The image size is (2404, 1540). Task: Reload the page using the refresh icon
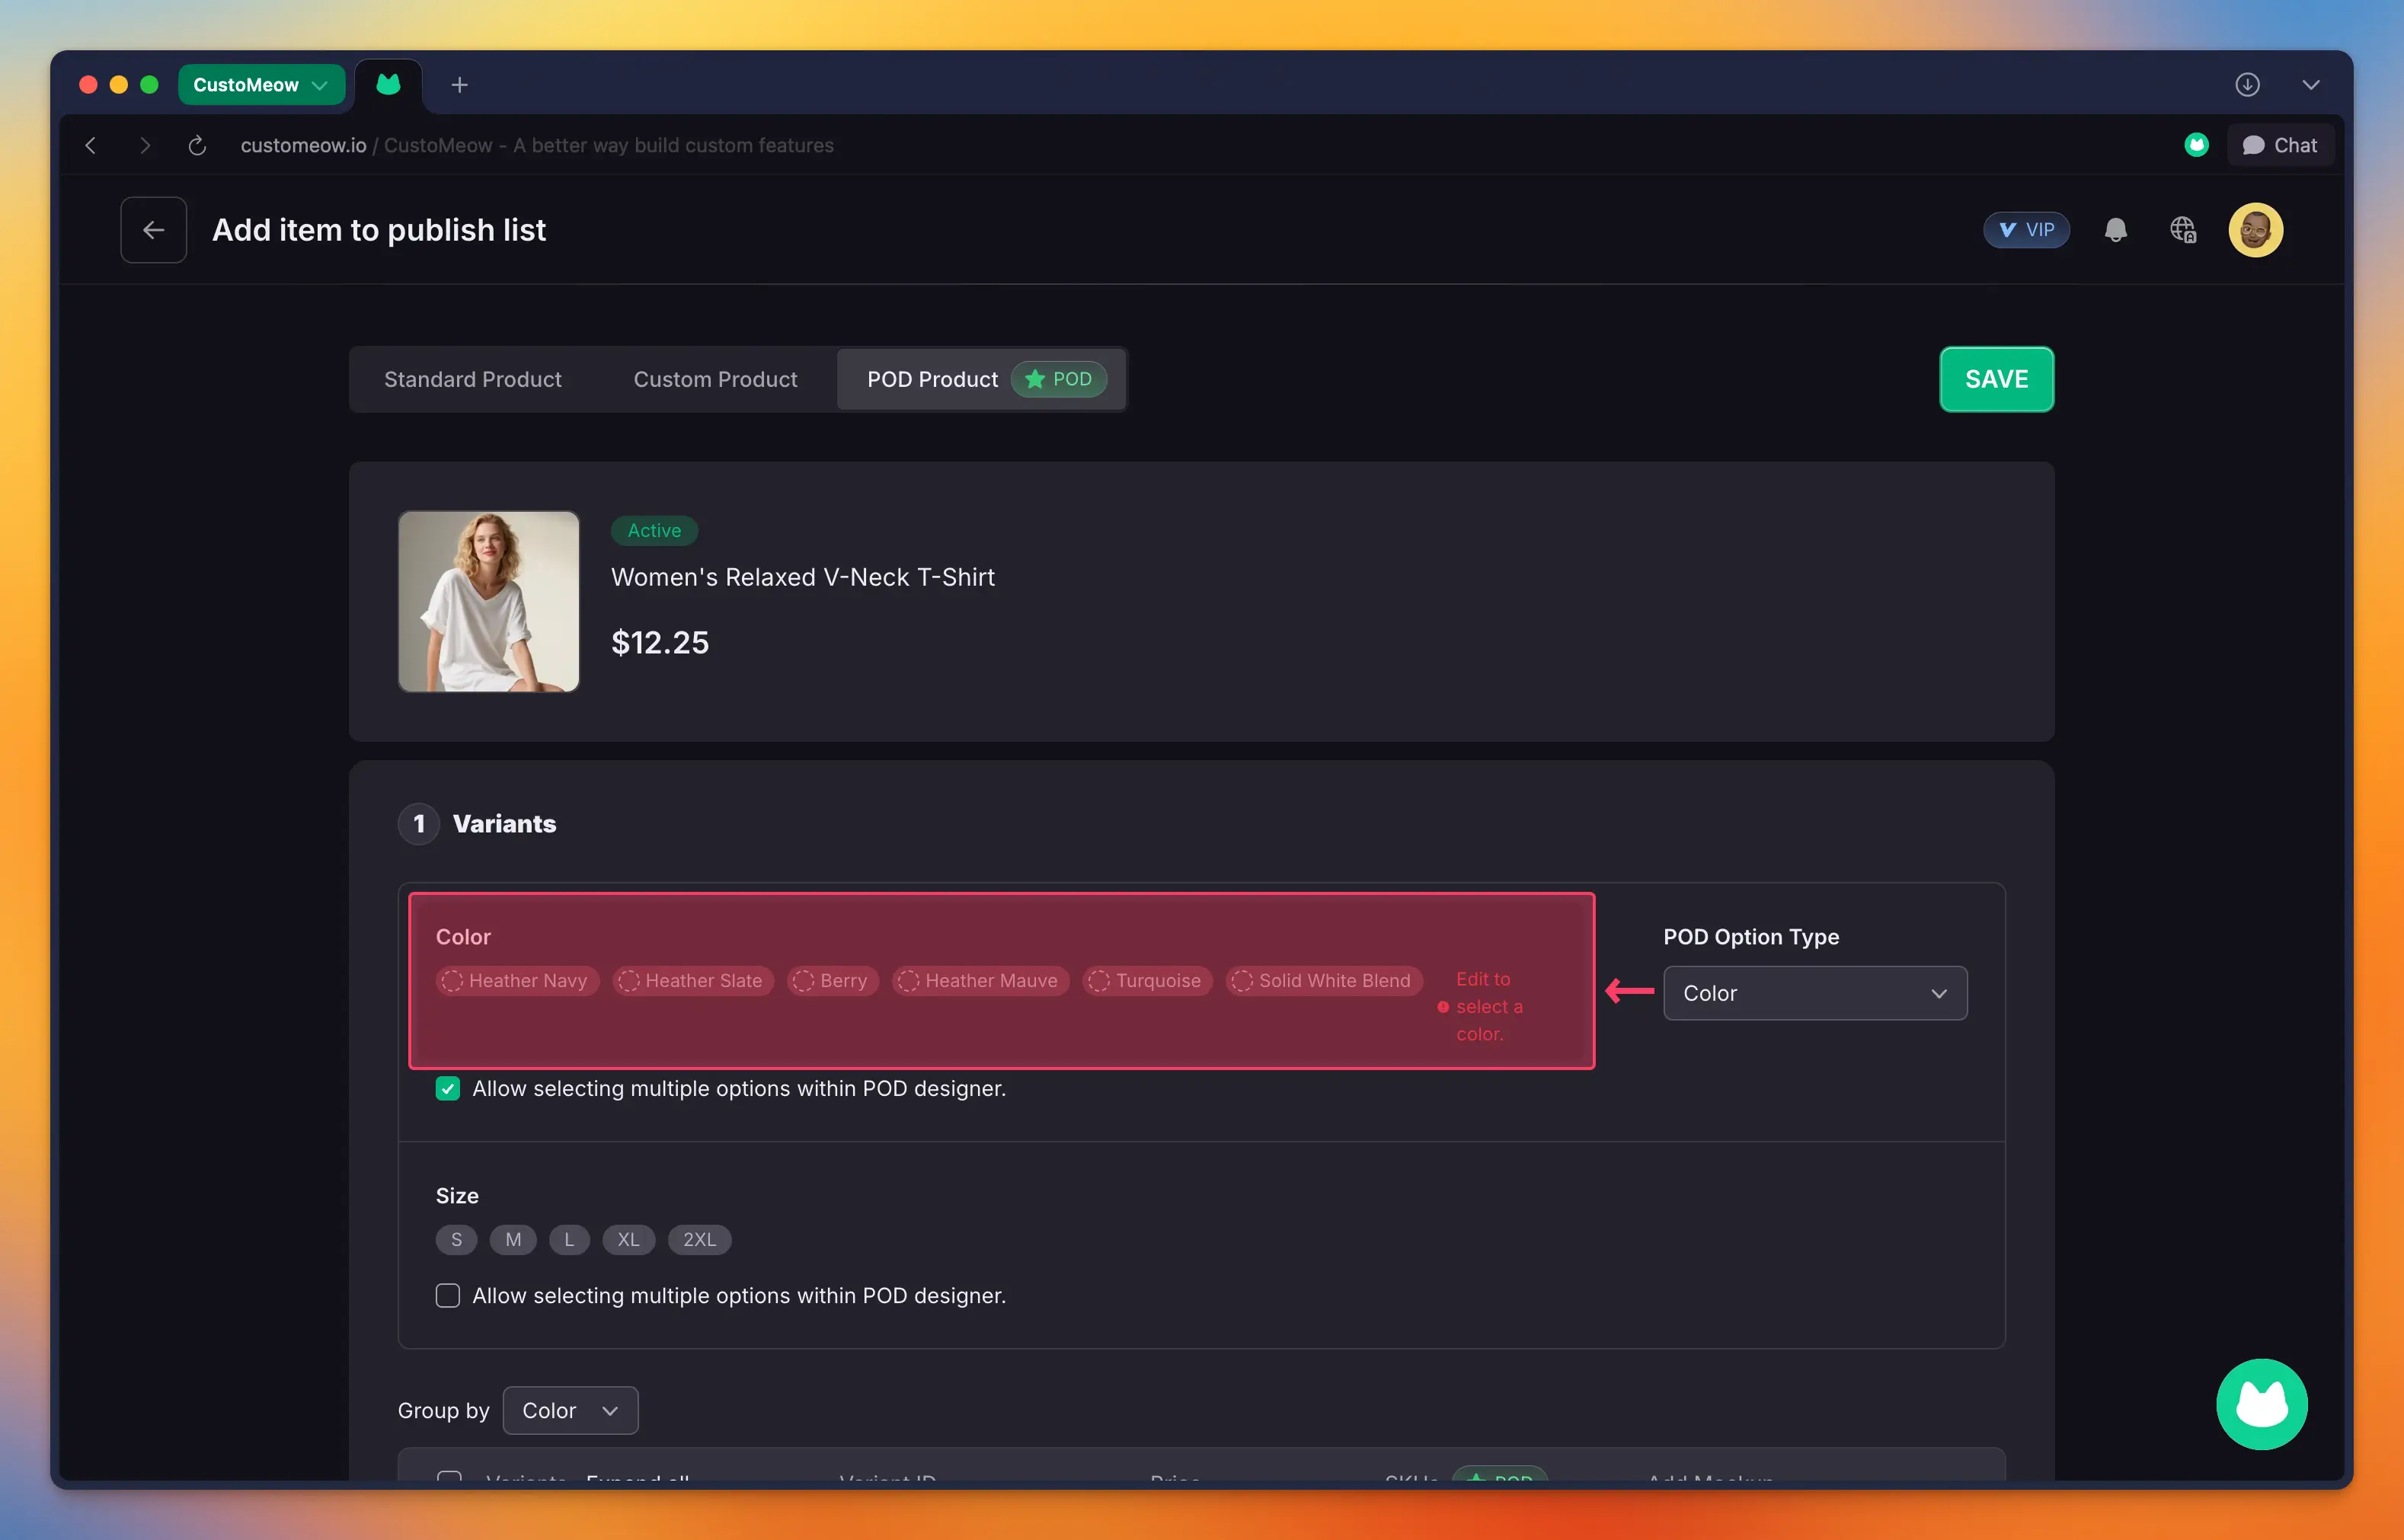click(x=197, y=145)
